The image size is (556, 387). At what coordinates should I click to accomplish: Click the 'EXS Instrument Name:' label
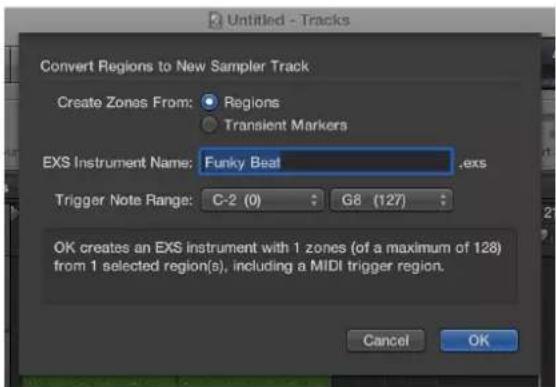(117, 163)
